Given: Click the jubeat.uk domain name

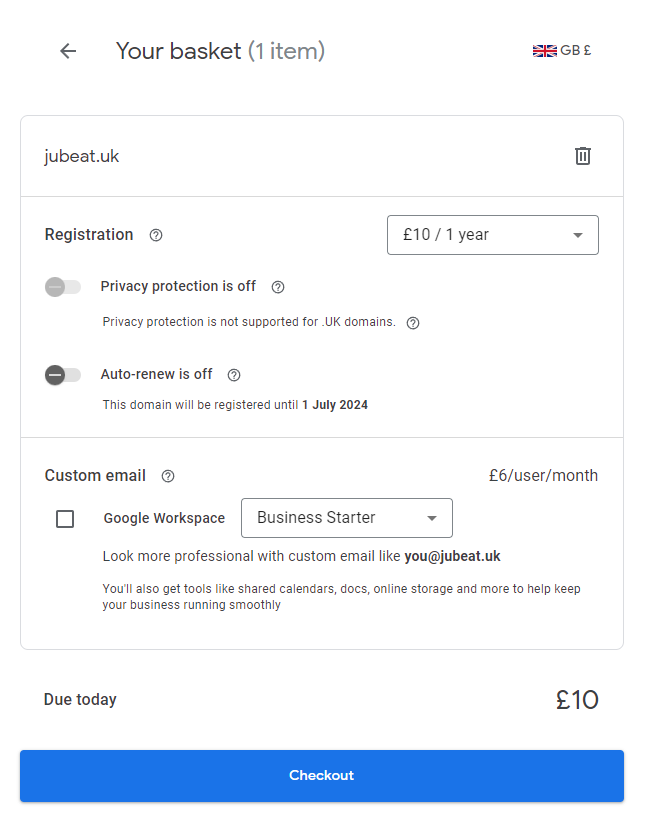Looking at the screenshot, I should [x=82, y=156].
